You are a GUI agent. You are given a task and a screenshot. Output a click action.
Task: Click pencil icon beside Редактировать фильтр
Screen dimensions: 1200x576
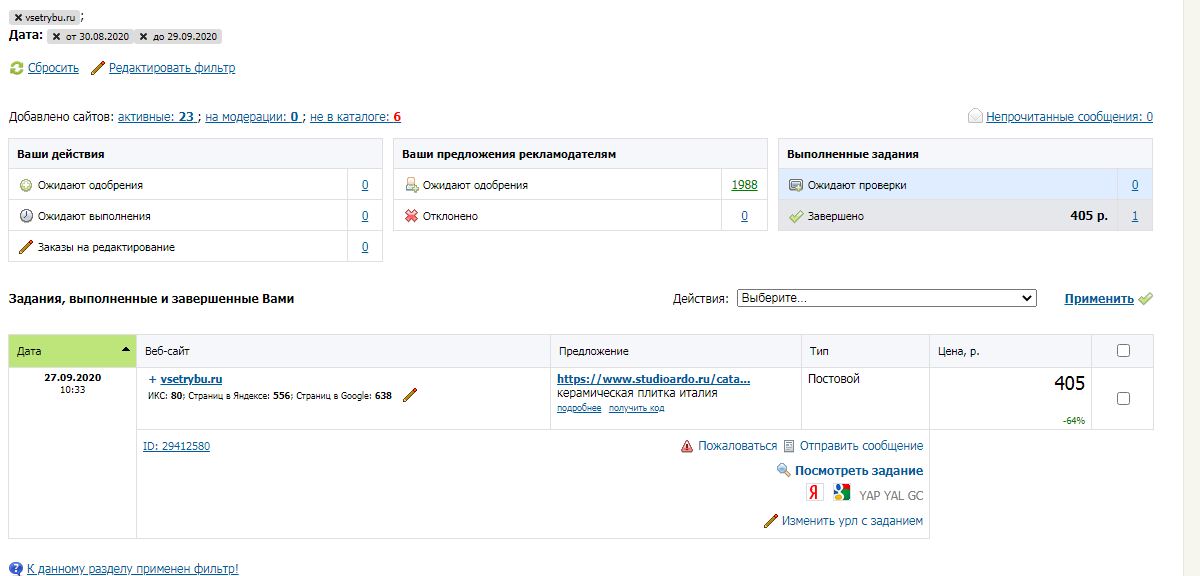(98, 69)
